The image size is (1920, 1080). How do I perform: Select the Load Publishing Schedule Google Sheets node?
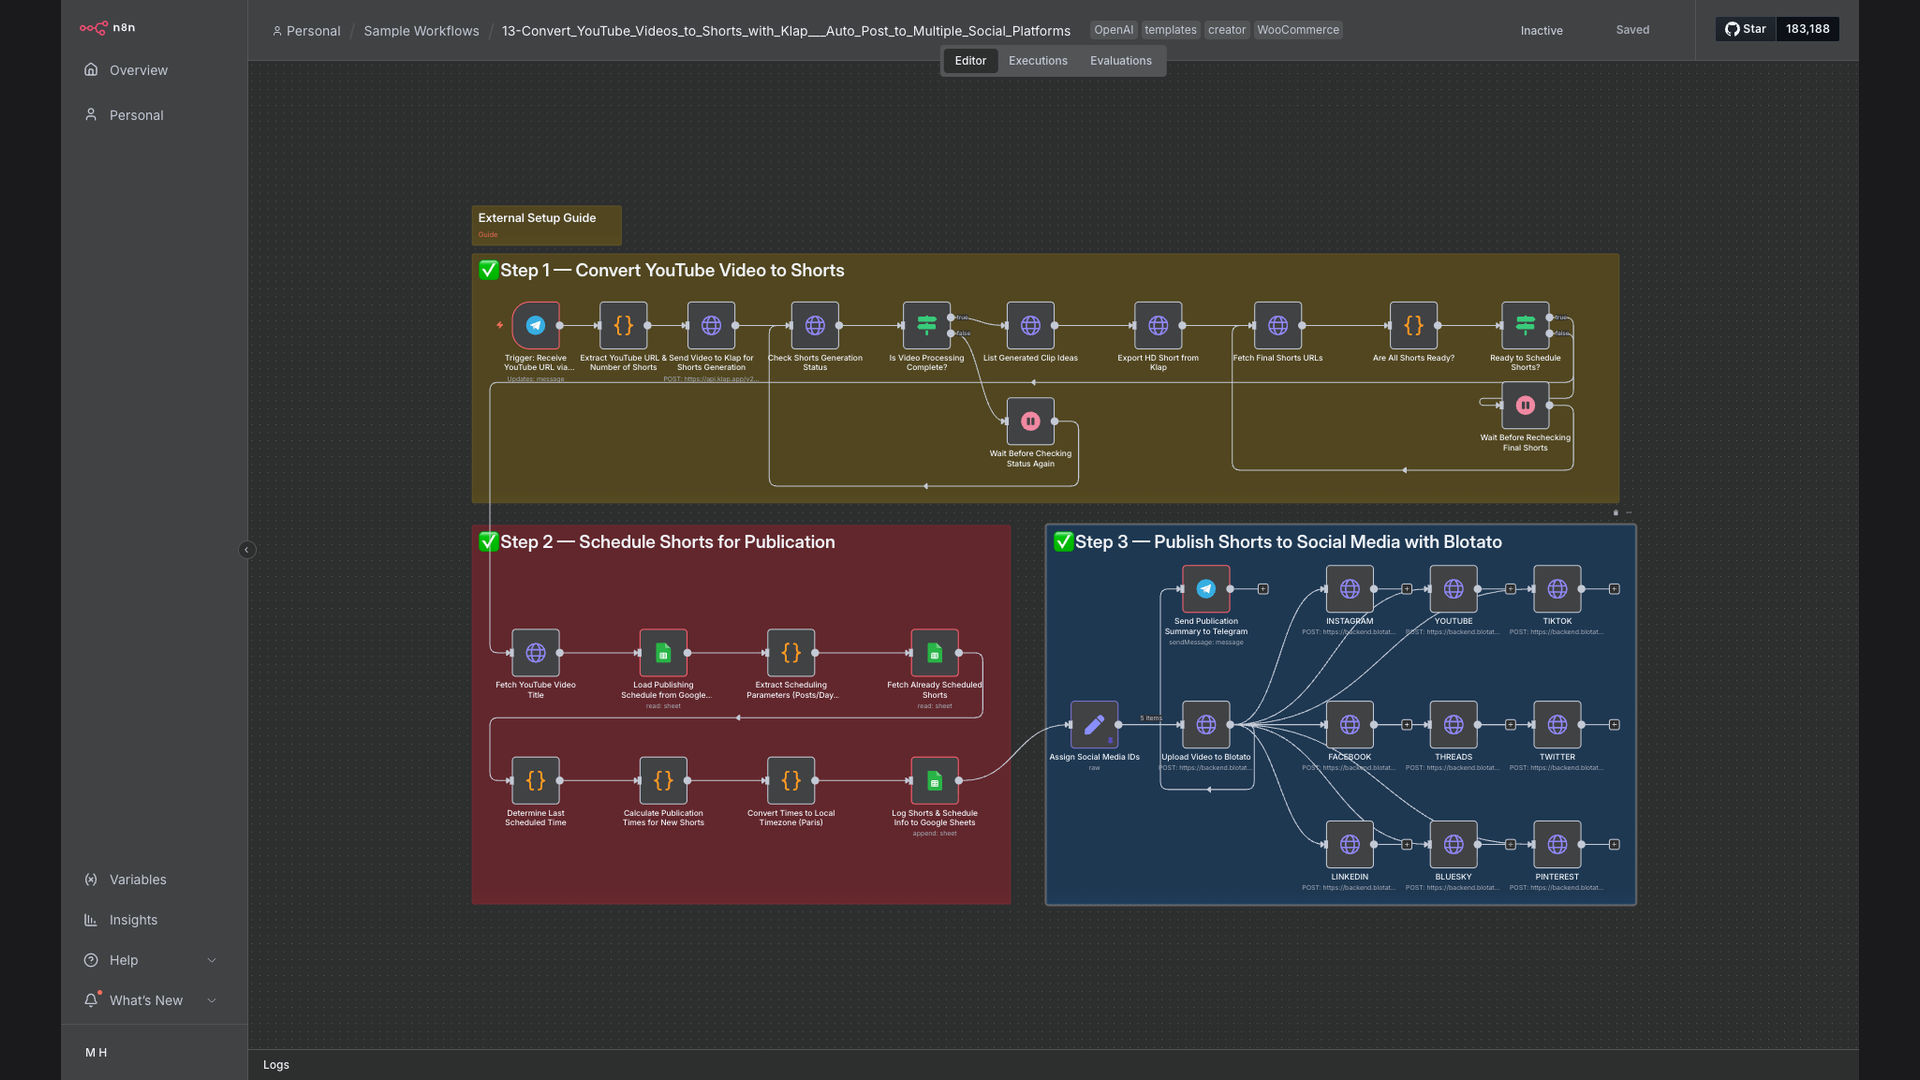click(x=663, y=653)
